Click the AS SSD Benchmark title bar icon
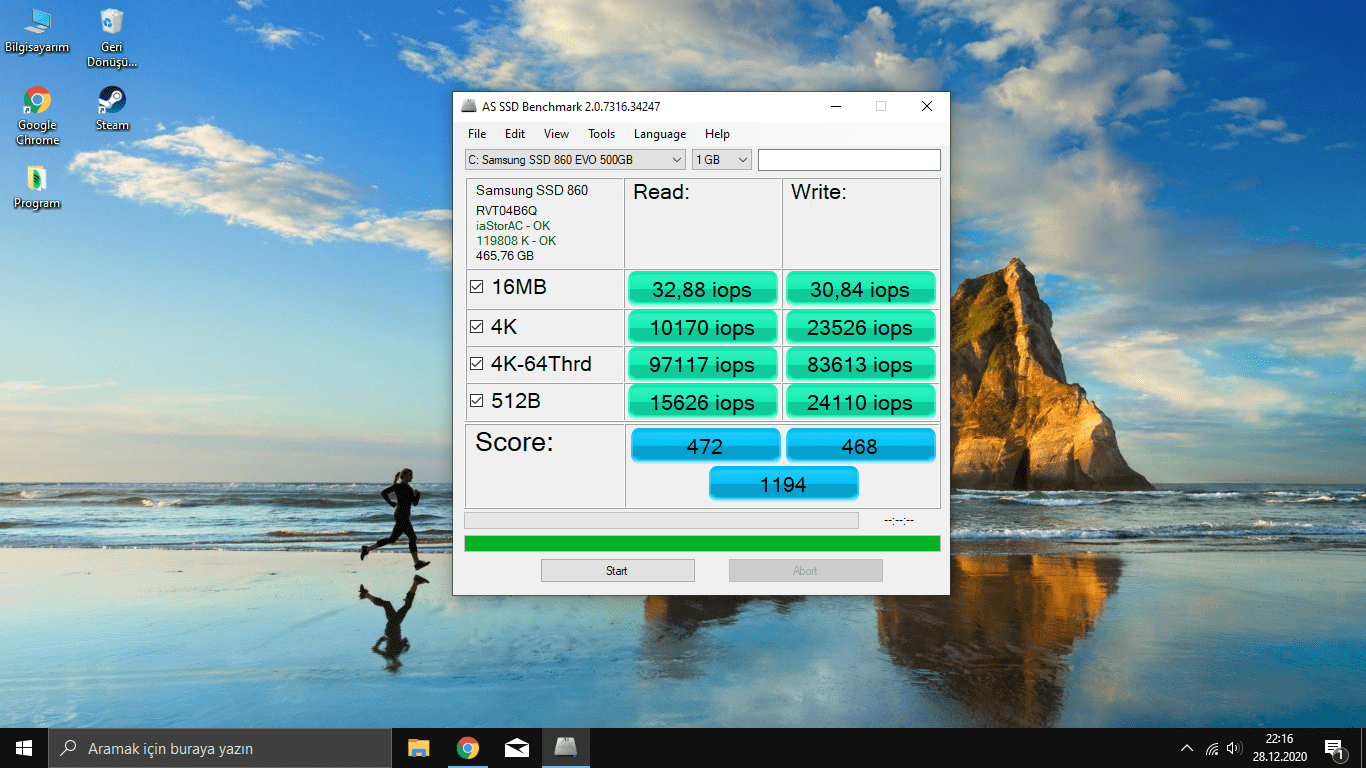1366x768 pixels. pos(469,106)
